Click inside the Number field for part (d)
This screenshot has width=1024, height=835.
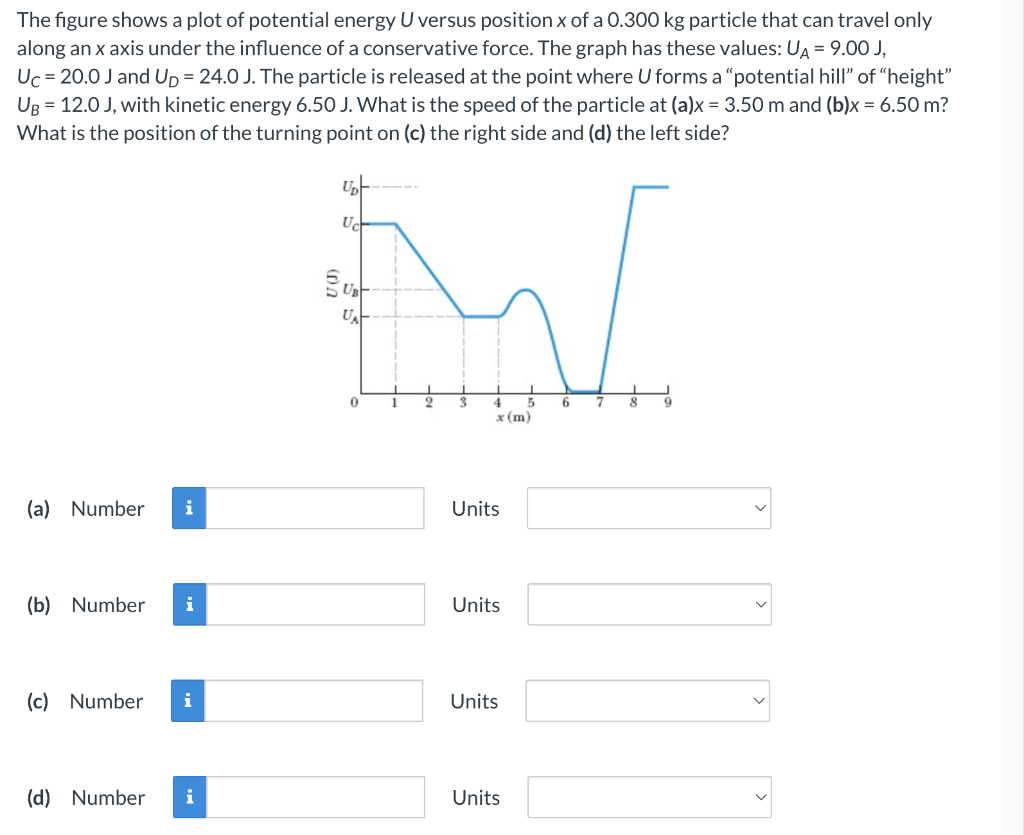(315, 797)
